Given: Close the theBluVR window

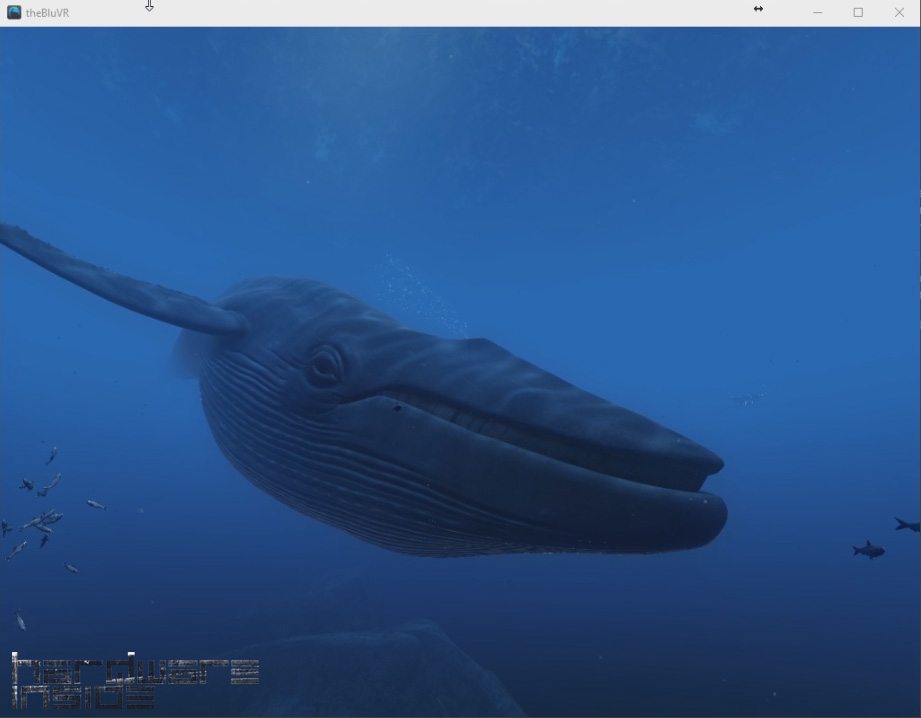Looking at the screenshot, I should tap(899, 12).
